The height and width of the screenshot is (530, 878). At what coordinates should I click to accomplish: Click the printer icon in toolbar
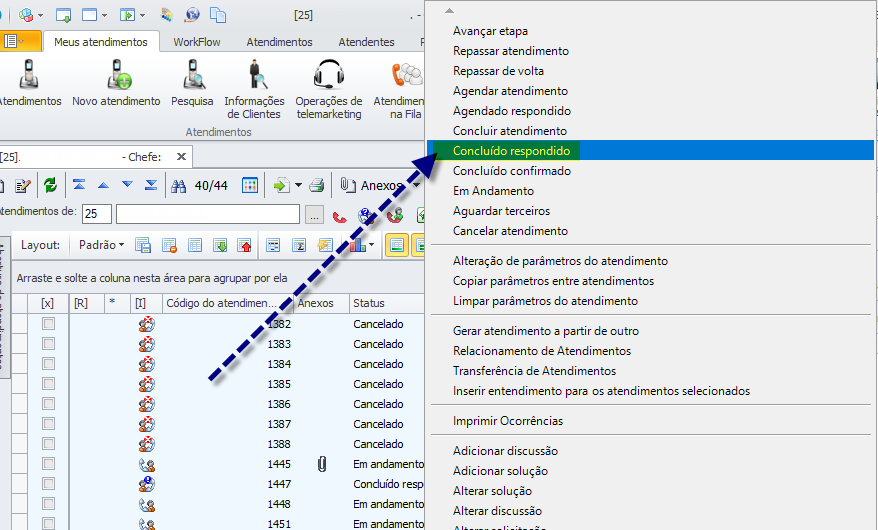coord(317,185)
